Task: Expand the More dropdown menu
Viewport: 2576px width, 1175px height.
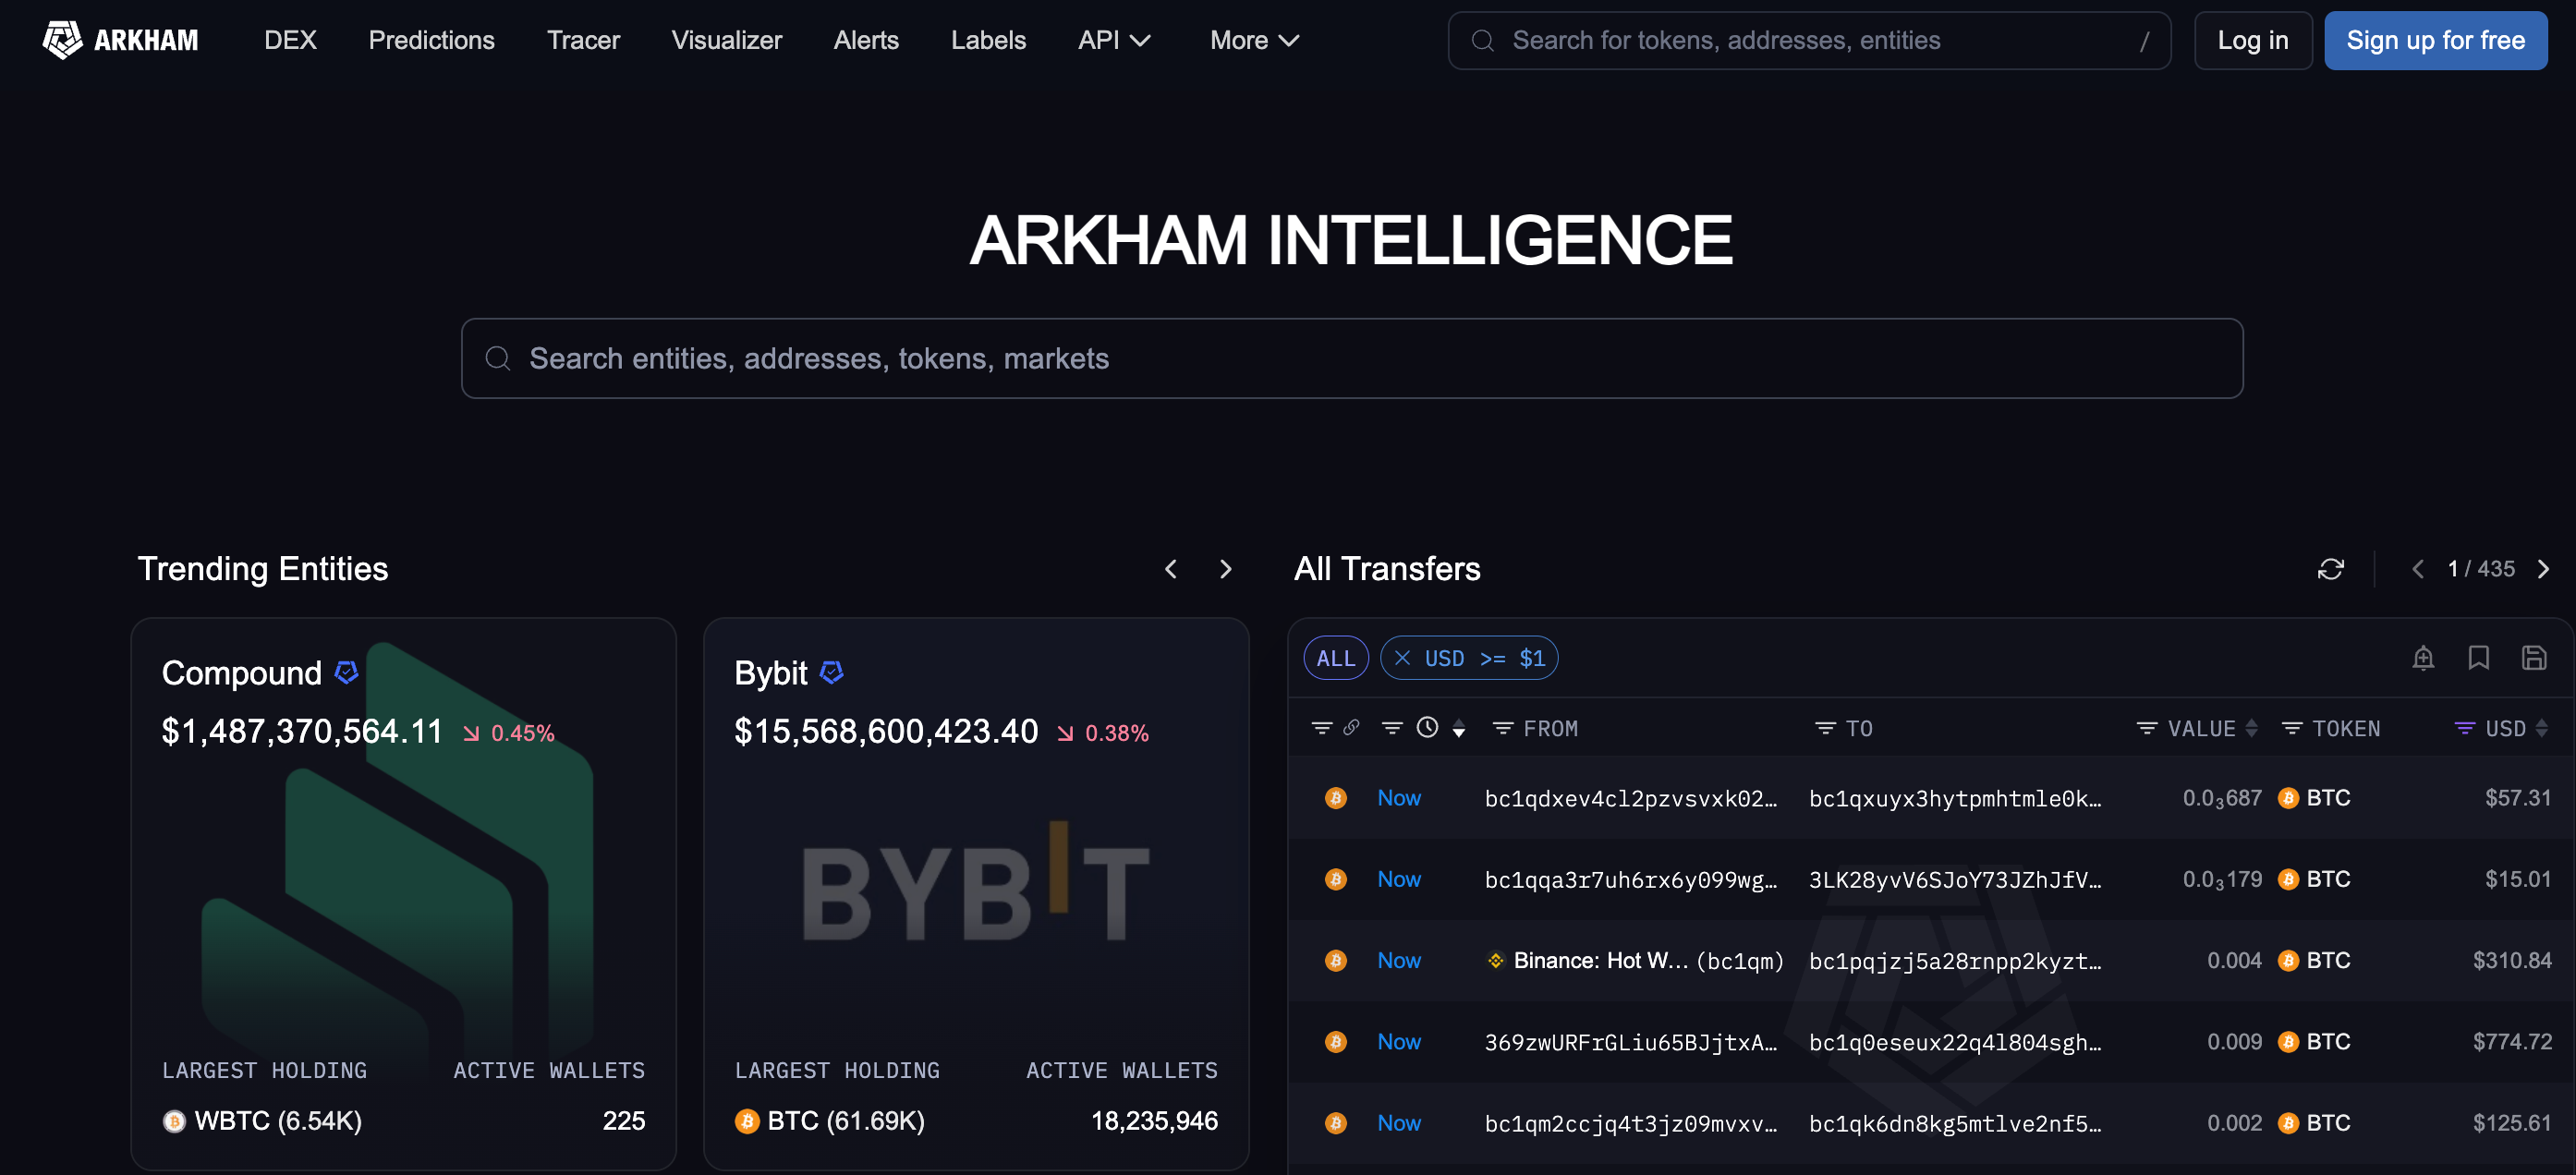Action: coord(1254,40)
